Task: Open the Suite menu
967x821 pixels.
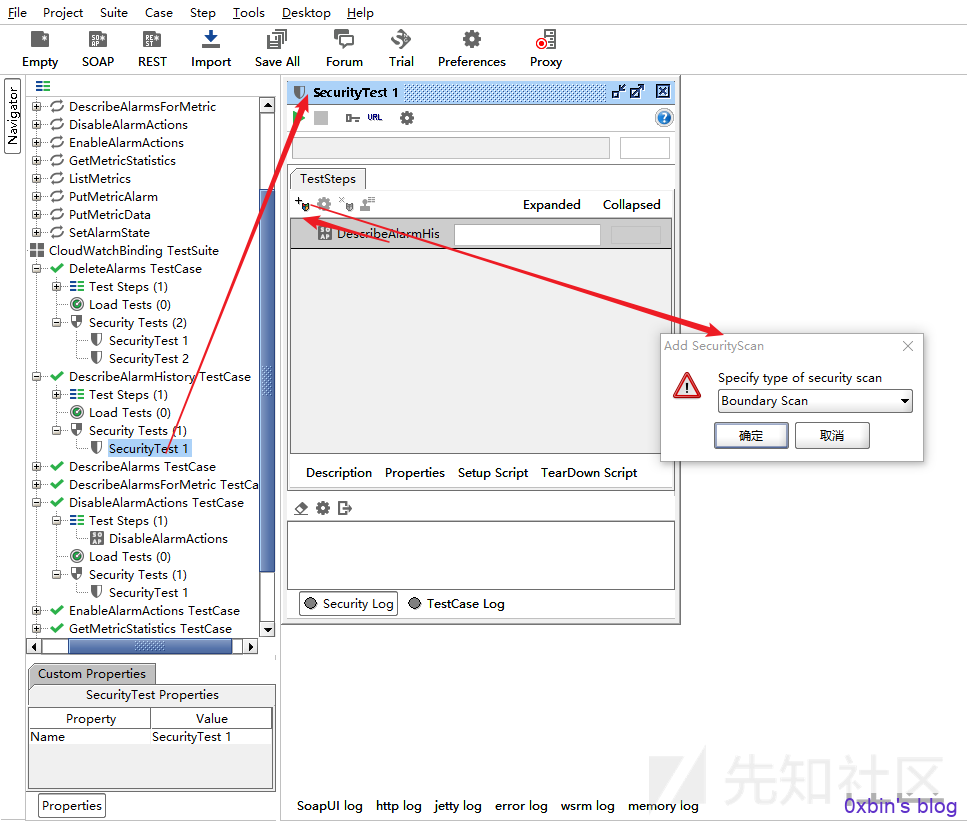Action: pos(113,12)
